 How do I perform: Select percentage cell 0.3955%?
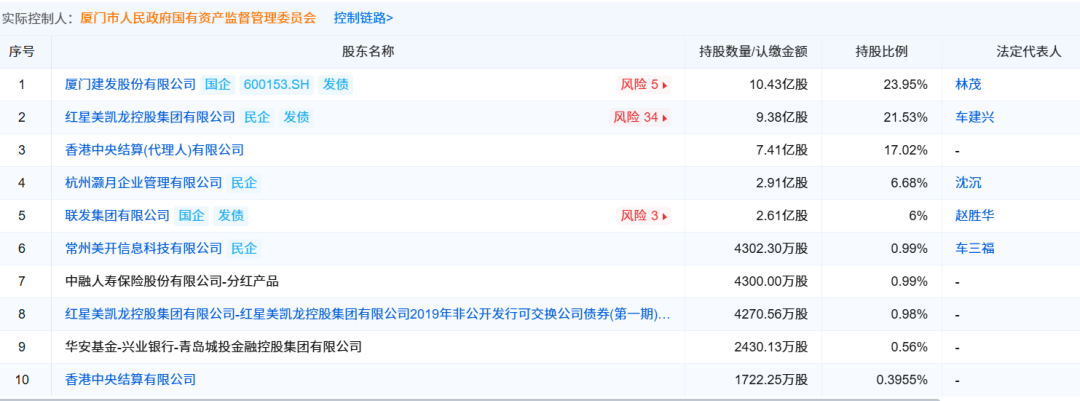click(902, 379)
